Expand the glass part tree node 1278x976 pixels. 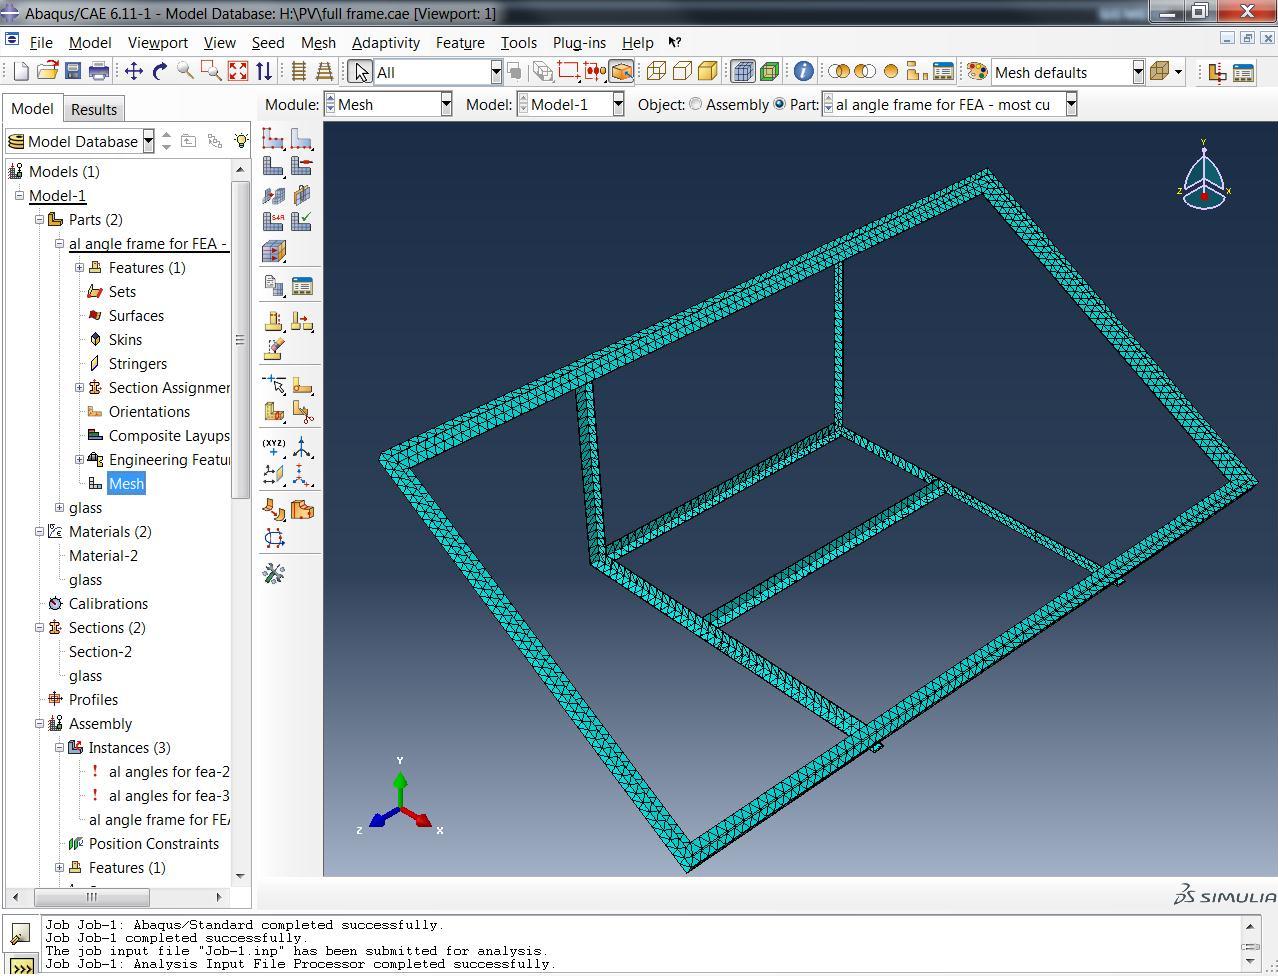click(x=59, y=508)
